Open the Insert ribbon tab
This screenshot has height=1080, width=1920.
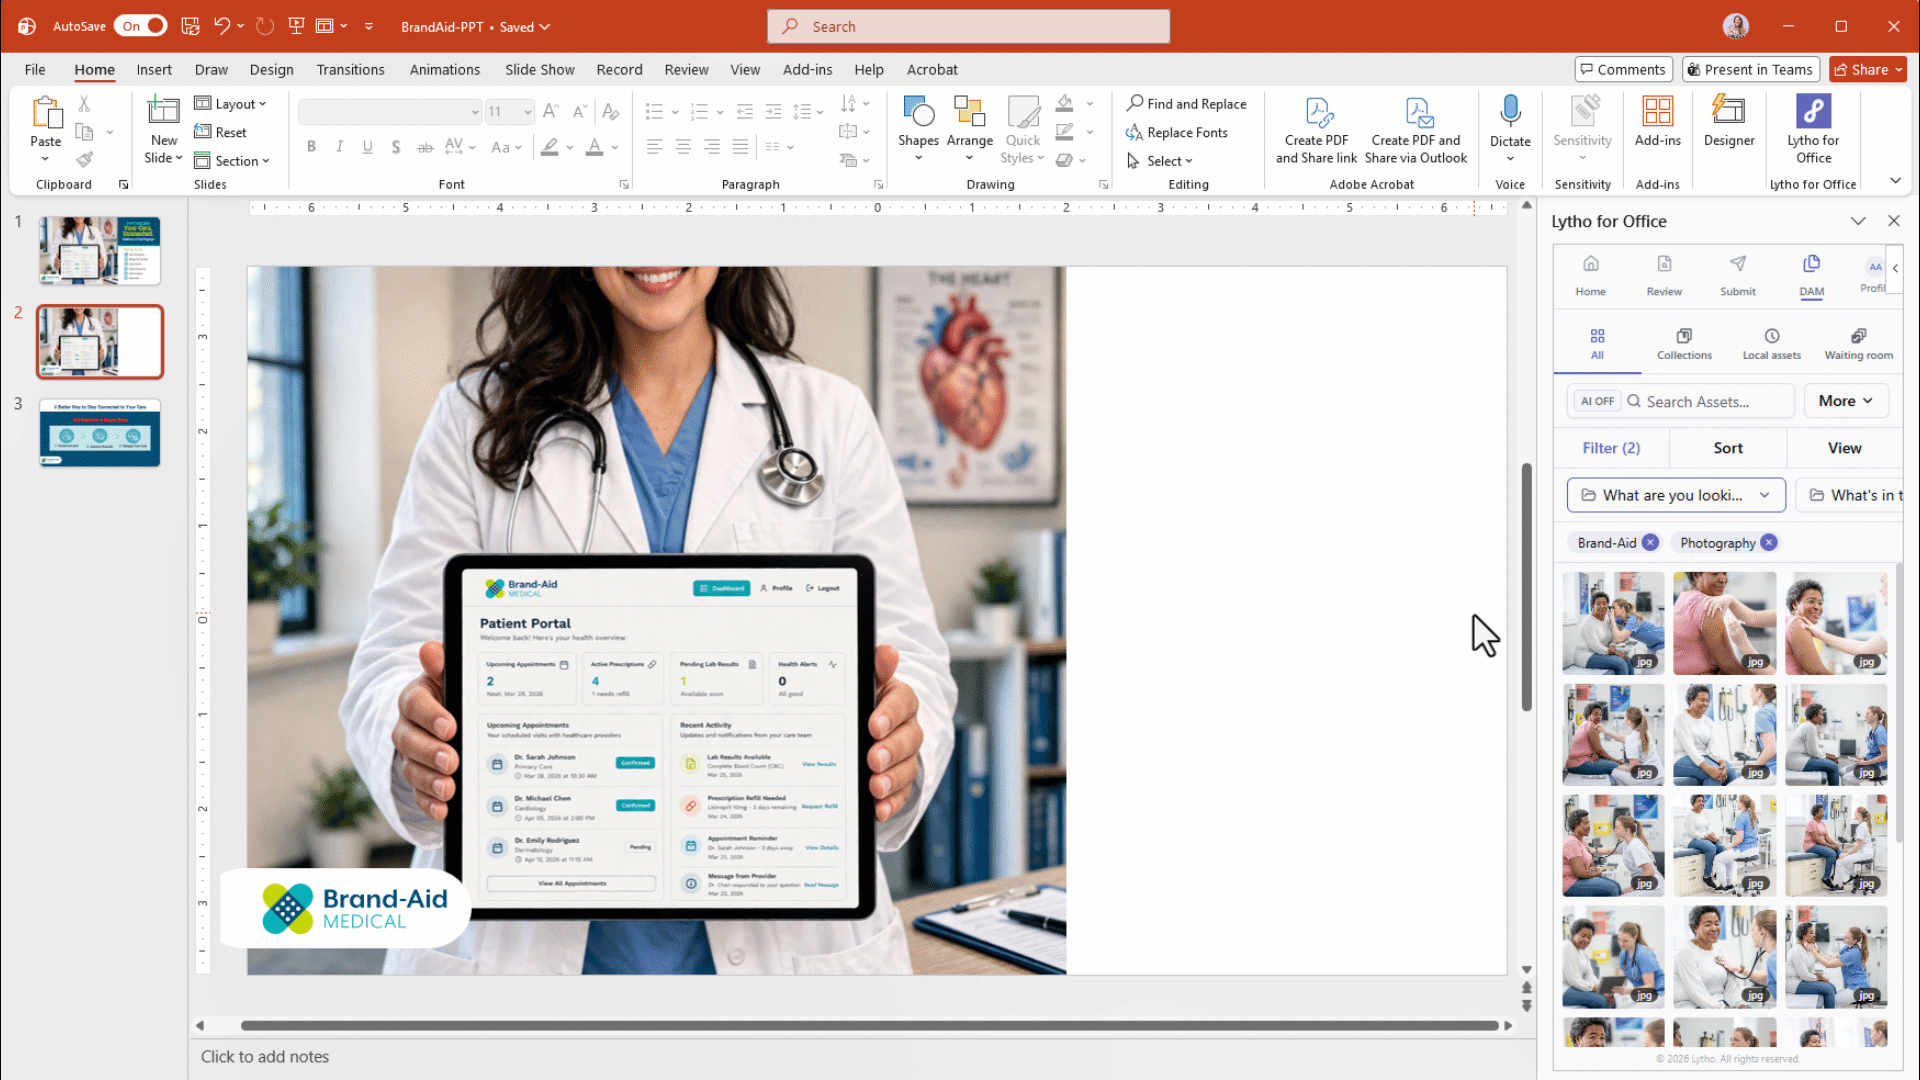pos(154,70)
